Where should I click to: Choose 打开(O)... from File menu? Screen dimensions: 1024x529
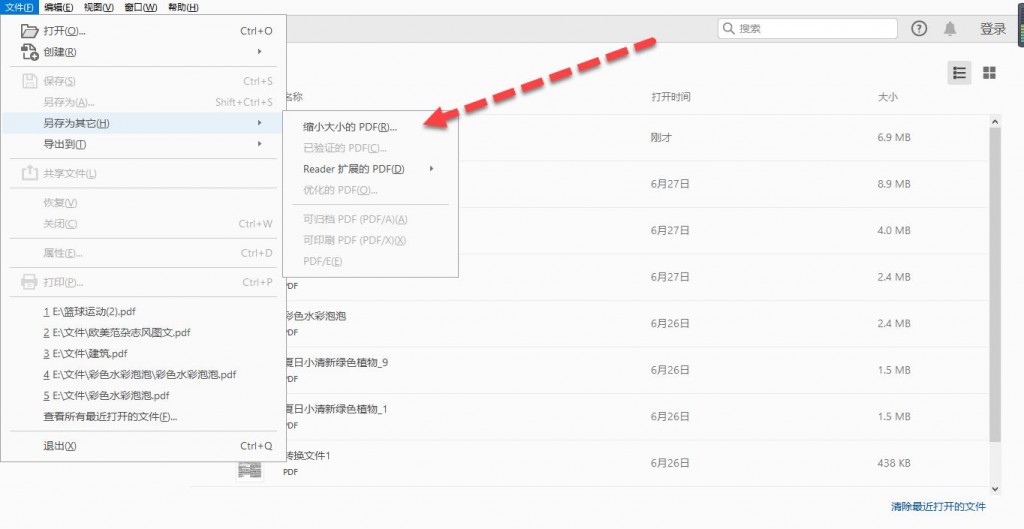pyautogui.click(x=143, y=31)
